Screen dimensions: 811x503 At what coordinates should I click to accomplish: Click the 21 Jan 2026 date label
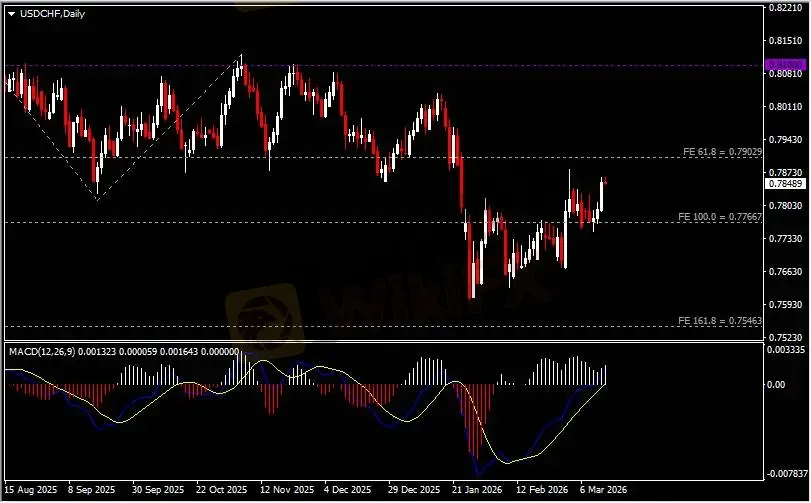pos(476,490)
